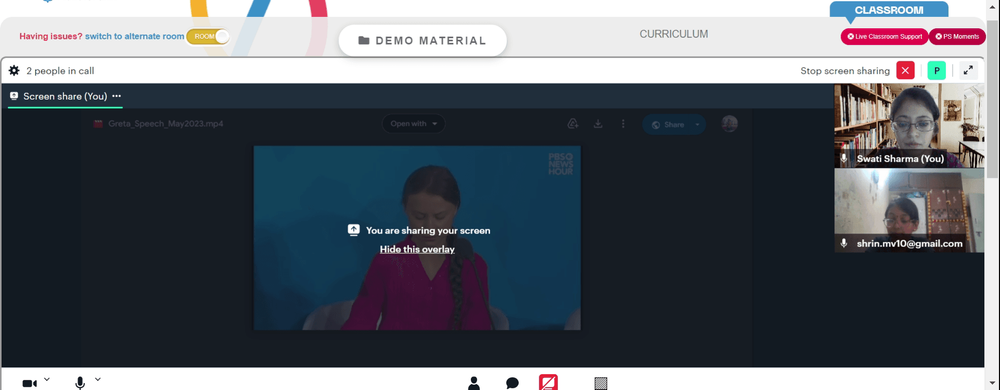
Task: Click the add to Drive icon
Action: 573,124
